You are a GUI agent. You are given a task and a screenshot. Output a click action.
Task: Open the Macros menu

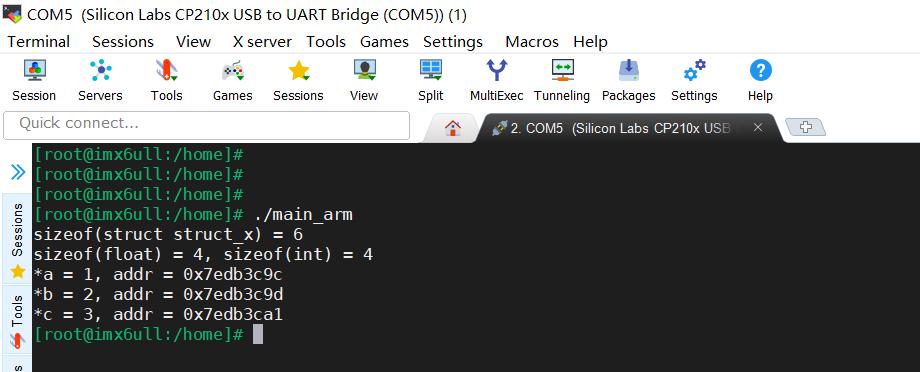532,42
